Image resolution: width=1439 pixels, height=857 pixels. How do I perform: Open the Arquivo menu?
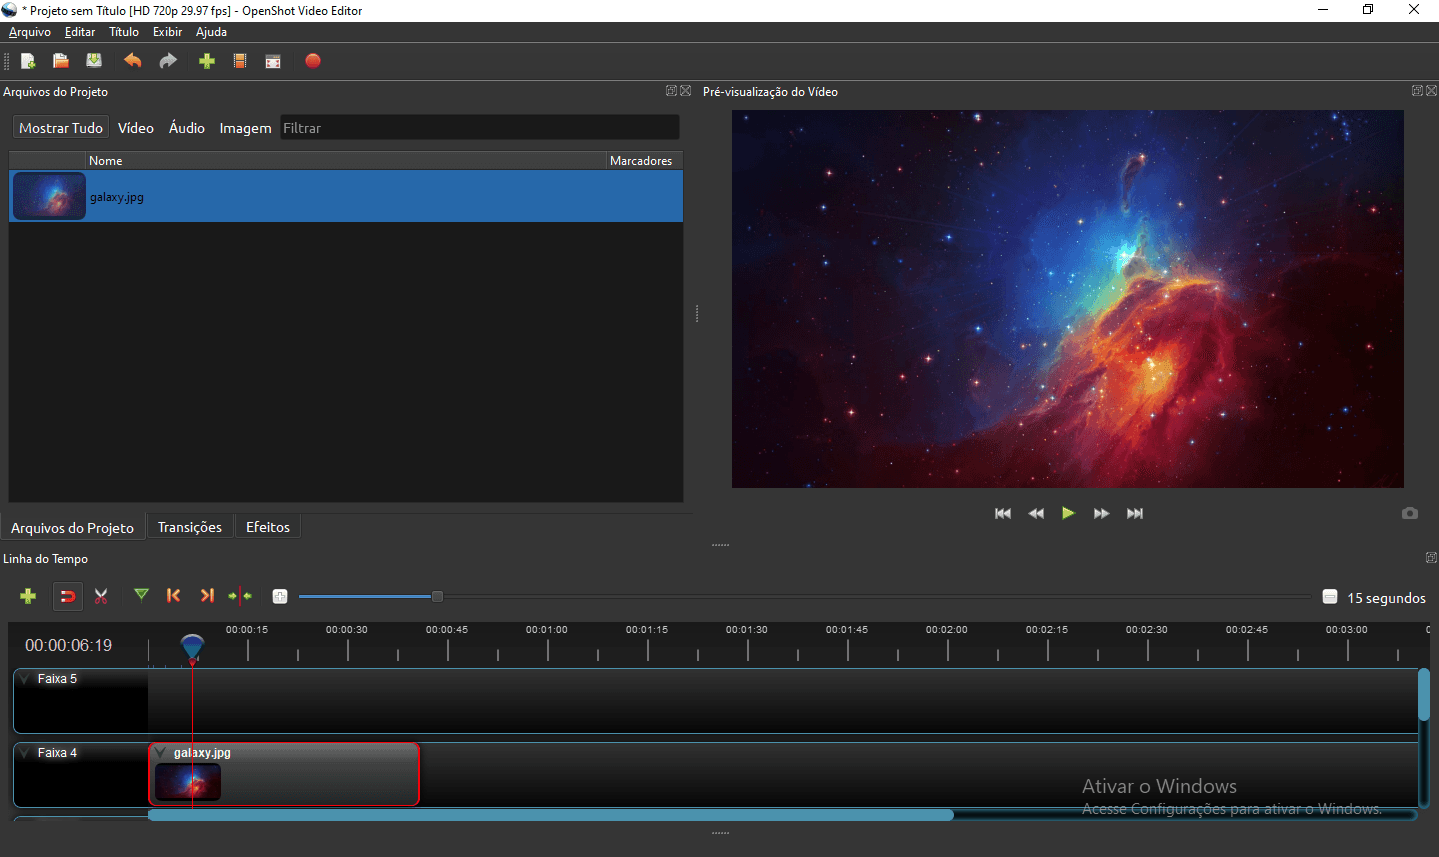point(30,32)
